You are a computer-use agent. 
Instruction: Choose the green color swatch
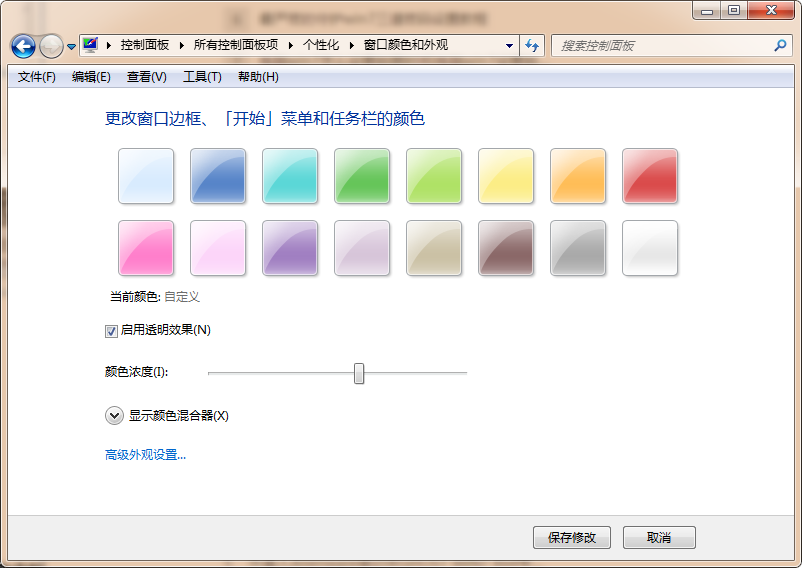click(x=362, y=176)
